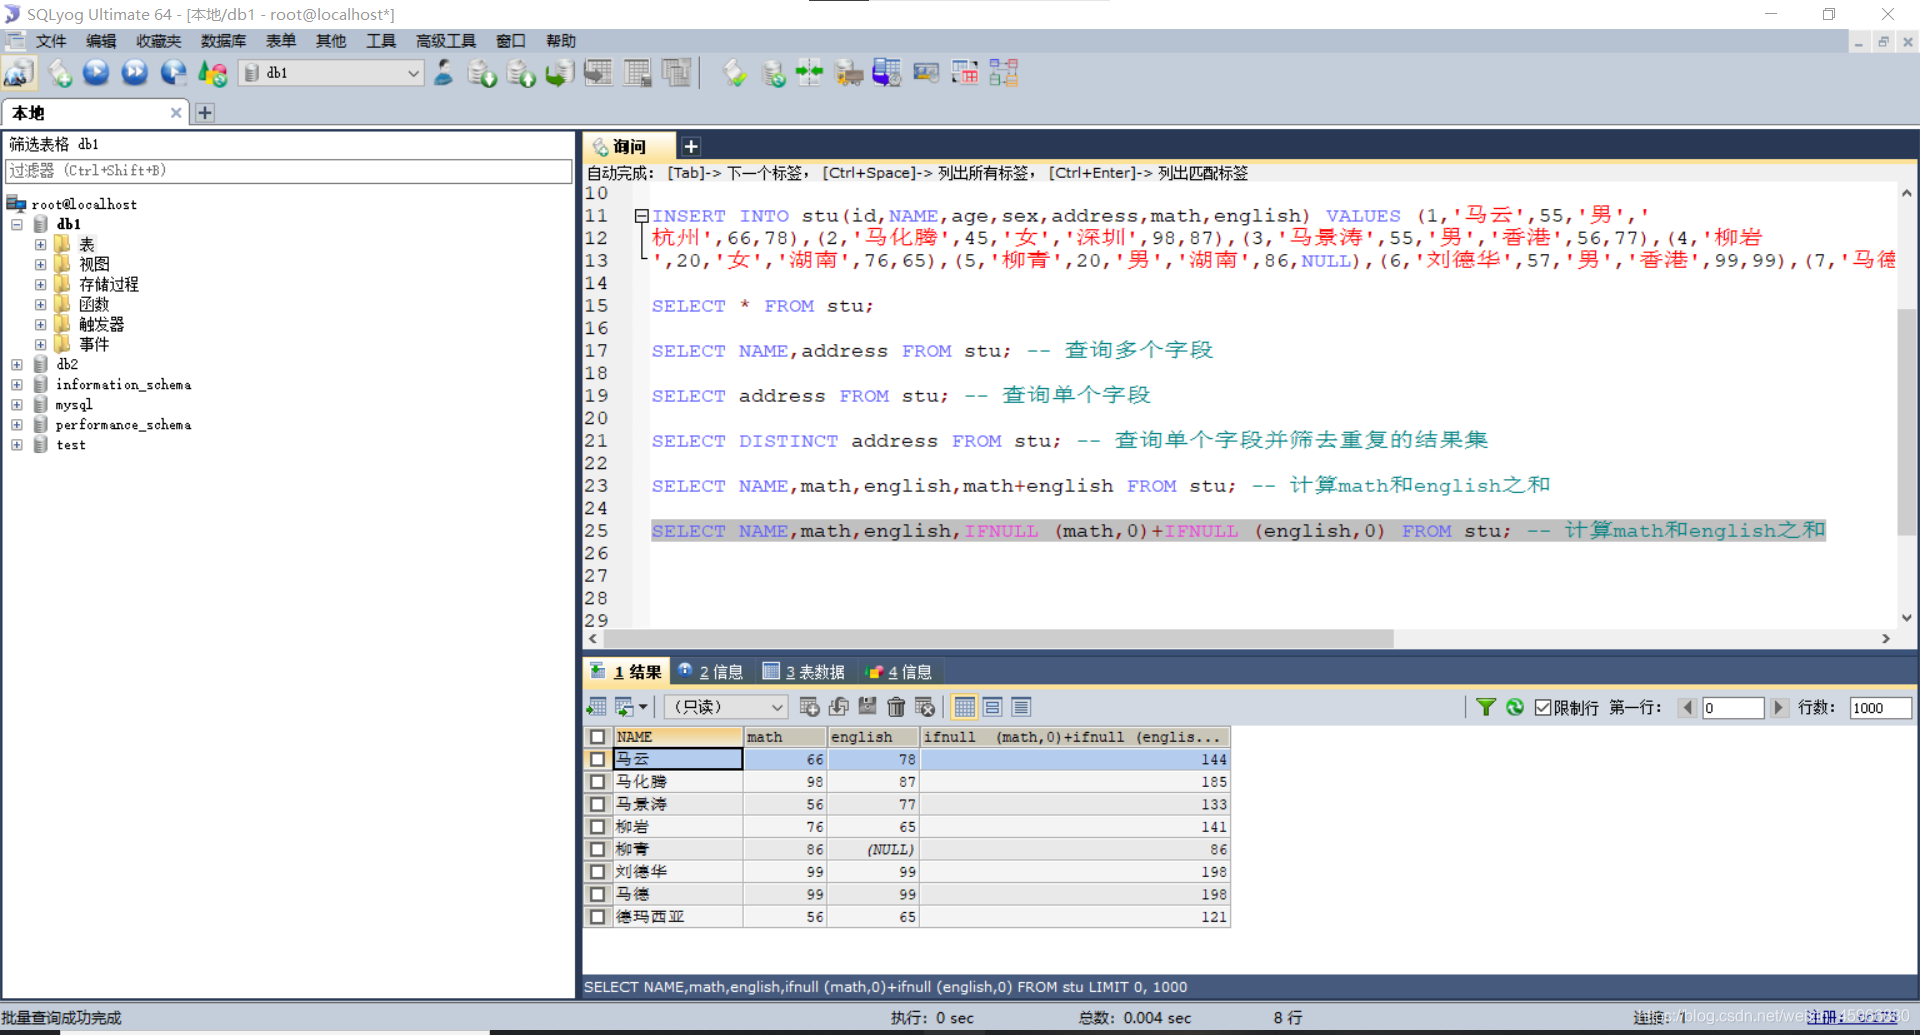Click the 过滤器 filter input field
Screen dimensions: 1920x1035
(x=288, y=171)
